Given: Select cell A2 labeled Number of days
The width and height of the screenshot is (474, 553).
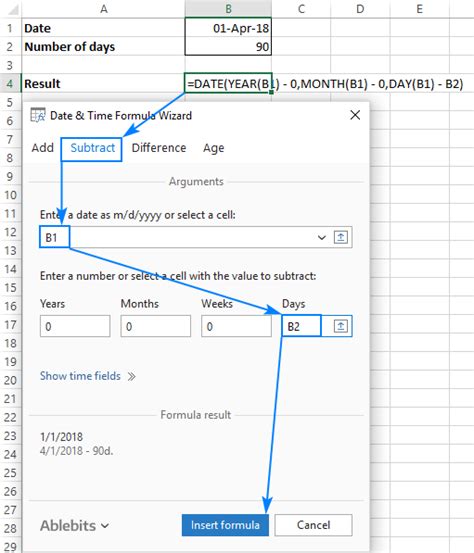Looking at the screenshot, I should point(103,46).
